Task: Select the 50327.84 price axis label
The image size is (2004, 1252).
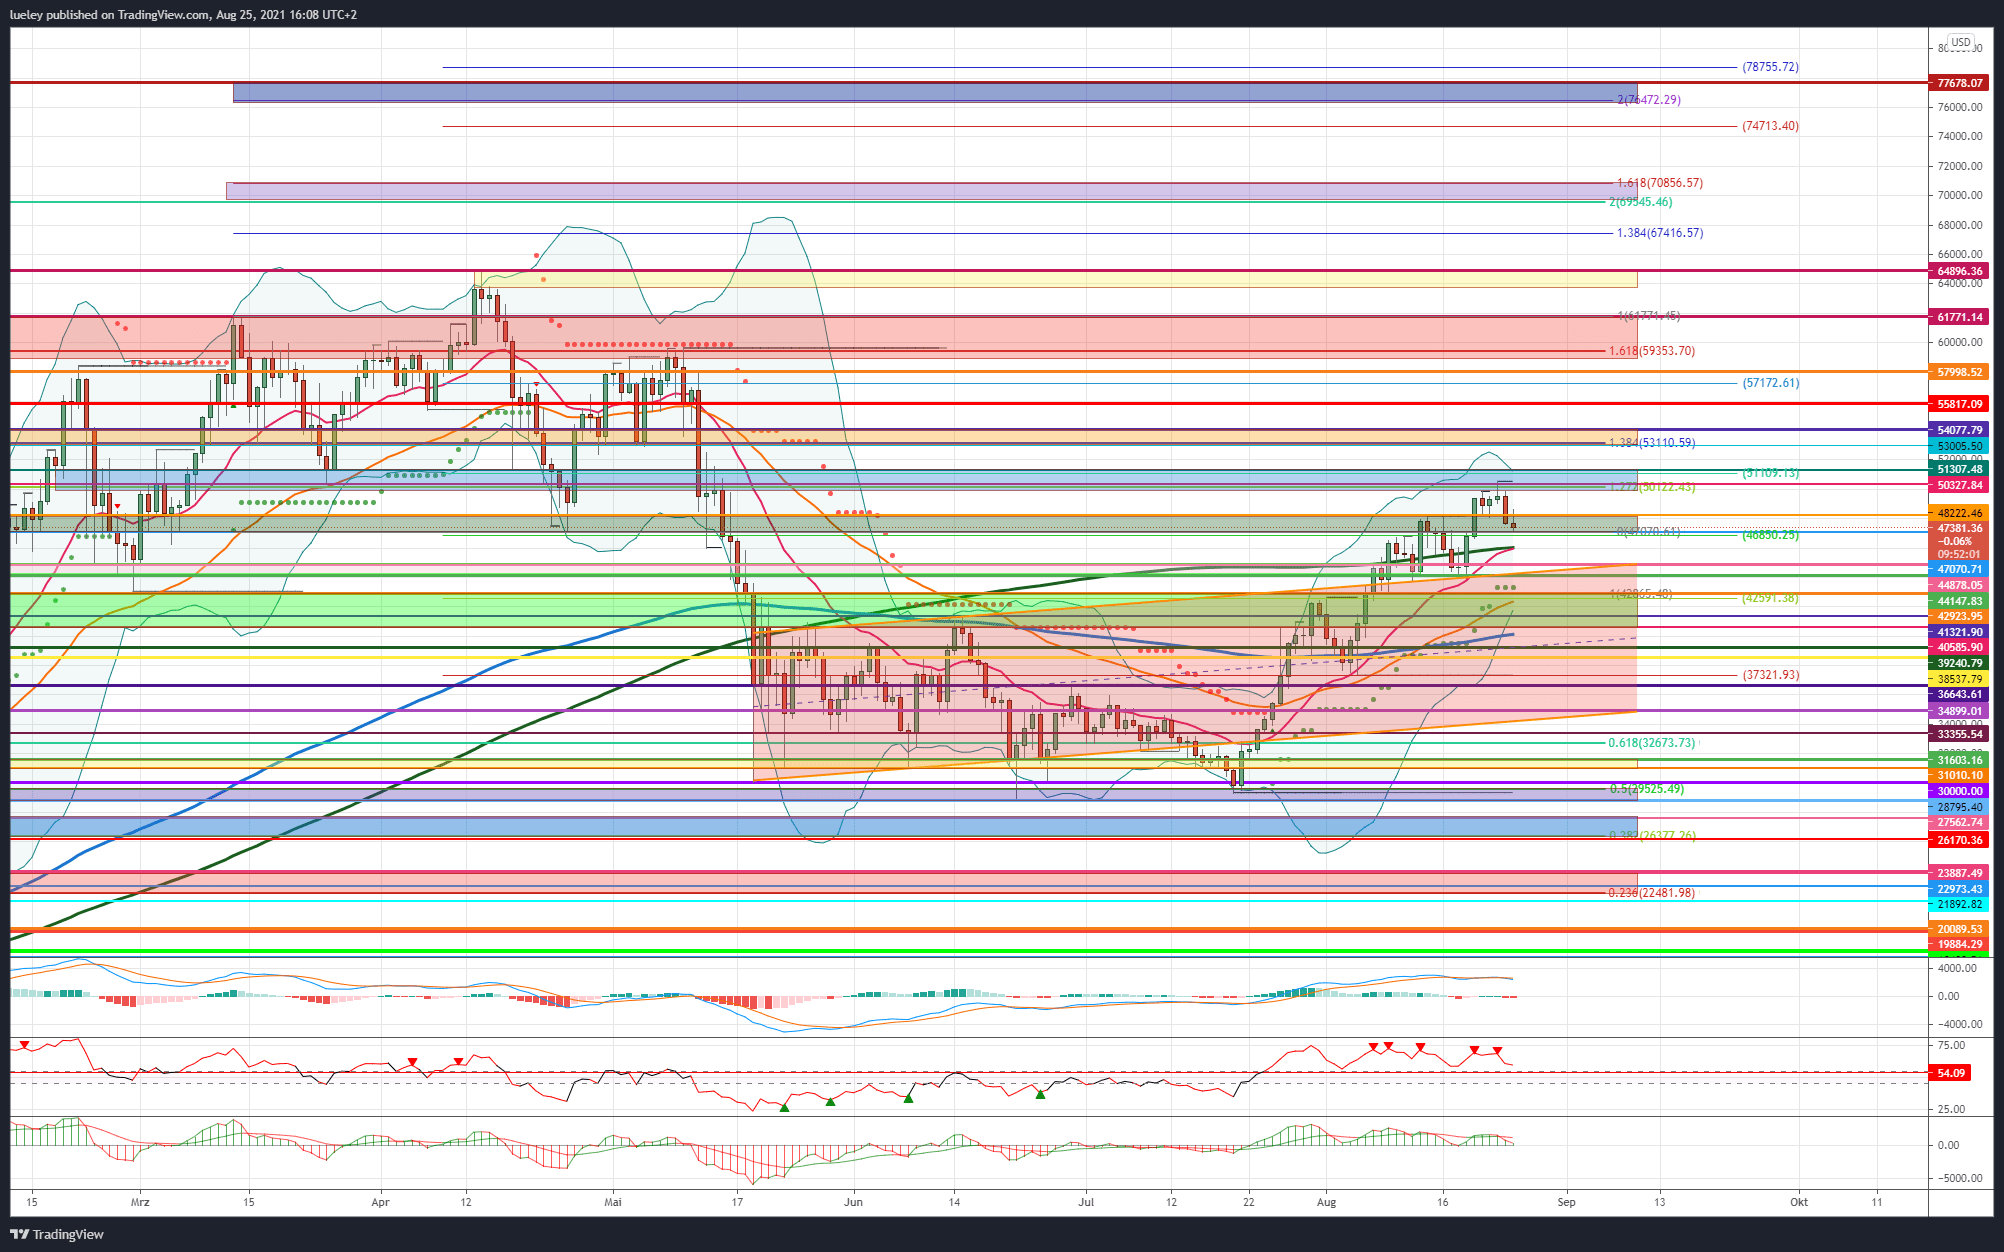Action: pos(1959,485)
